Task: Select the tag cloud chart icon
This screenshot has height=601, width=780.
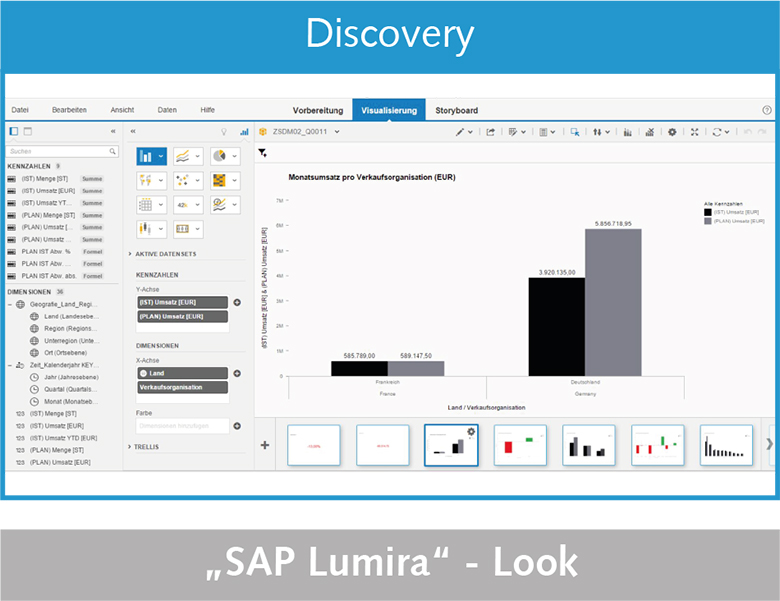Action: [183, 229]
